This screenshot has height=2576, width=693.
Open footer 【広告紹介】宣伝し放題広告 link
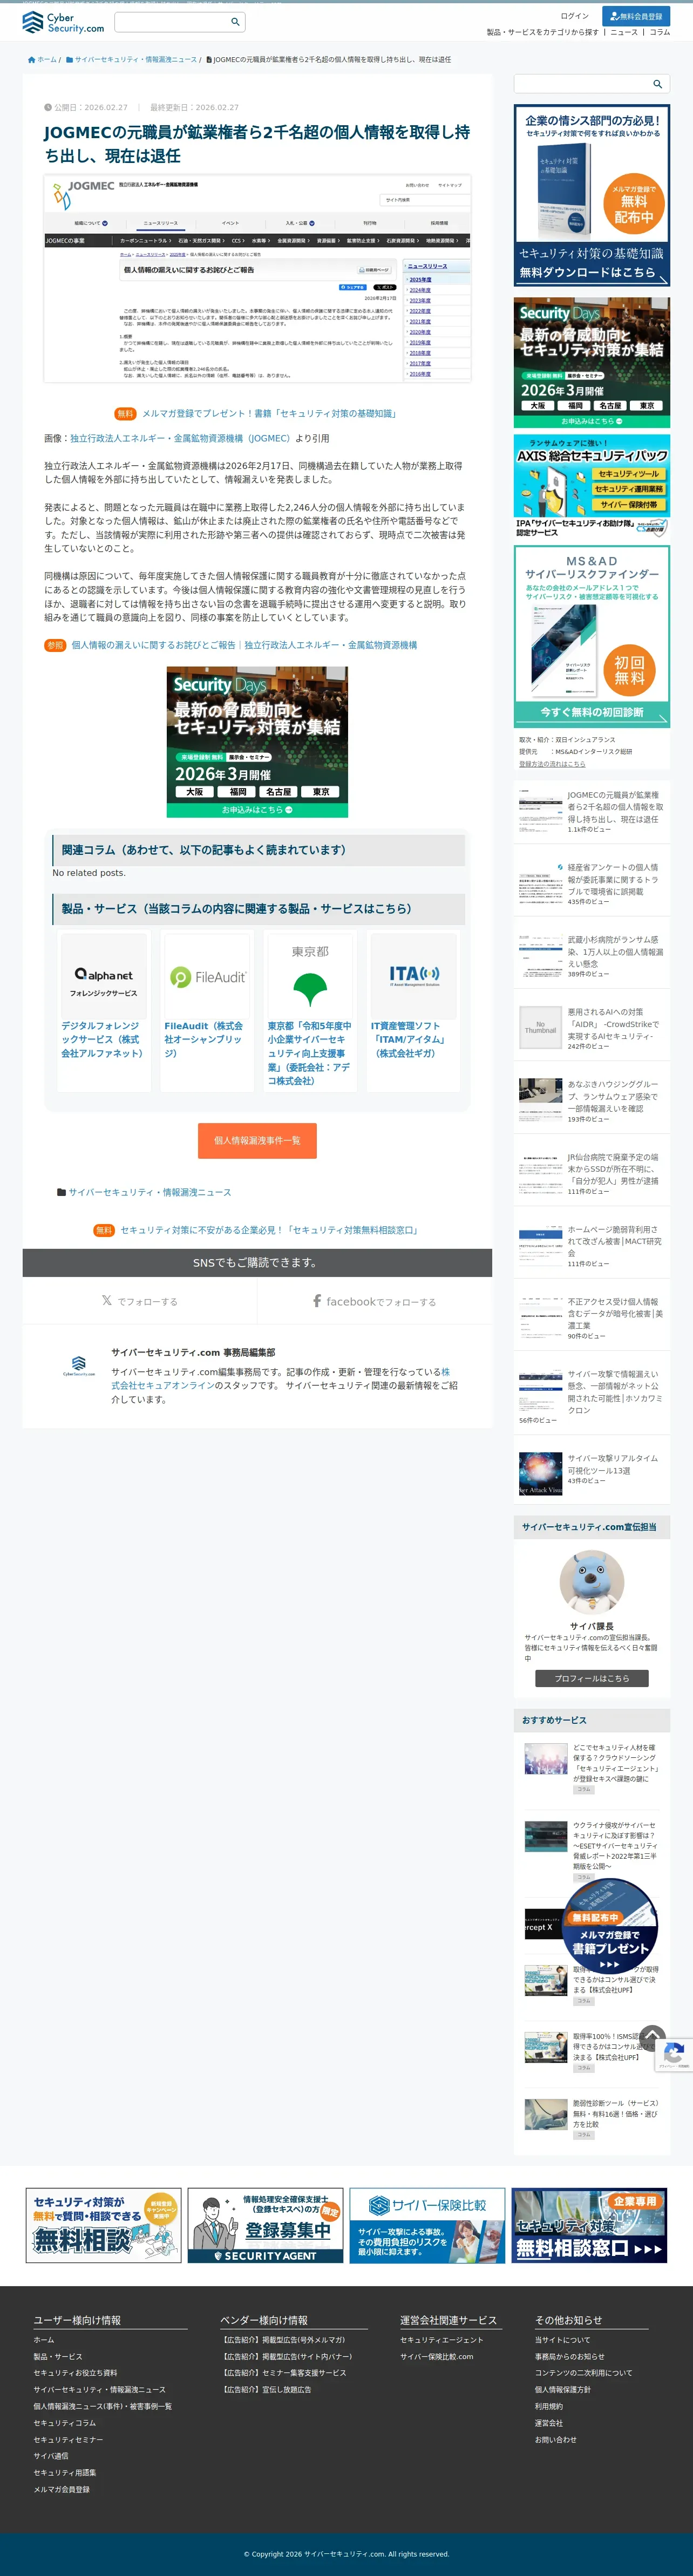[x=266, y=2390]
